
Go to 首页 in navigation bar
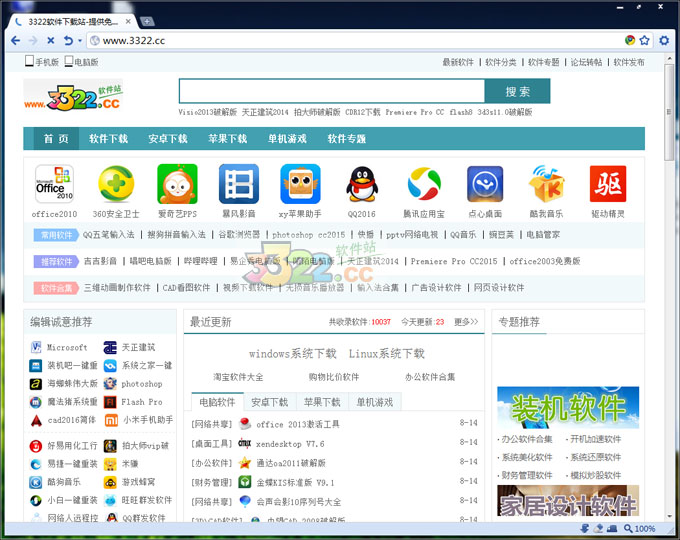pyautogui.click(x=56, y=139)
